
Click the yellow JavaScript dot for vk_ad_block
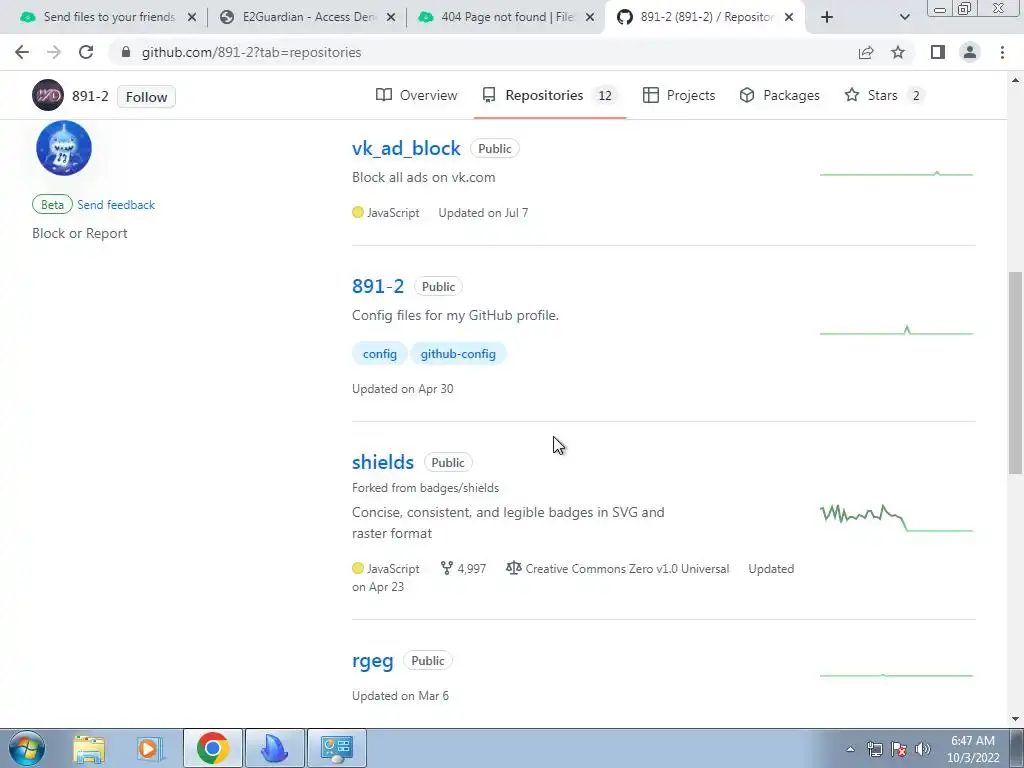click(x=358, y=212)
